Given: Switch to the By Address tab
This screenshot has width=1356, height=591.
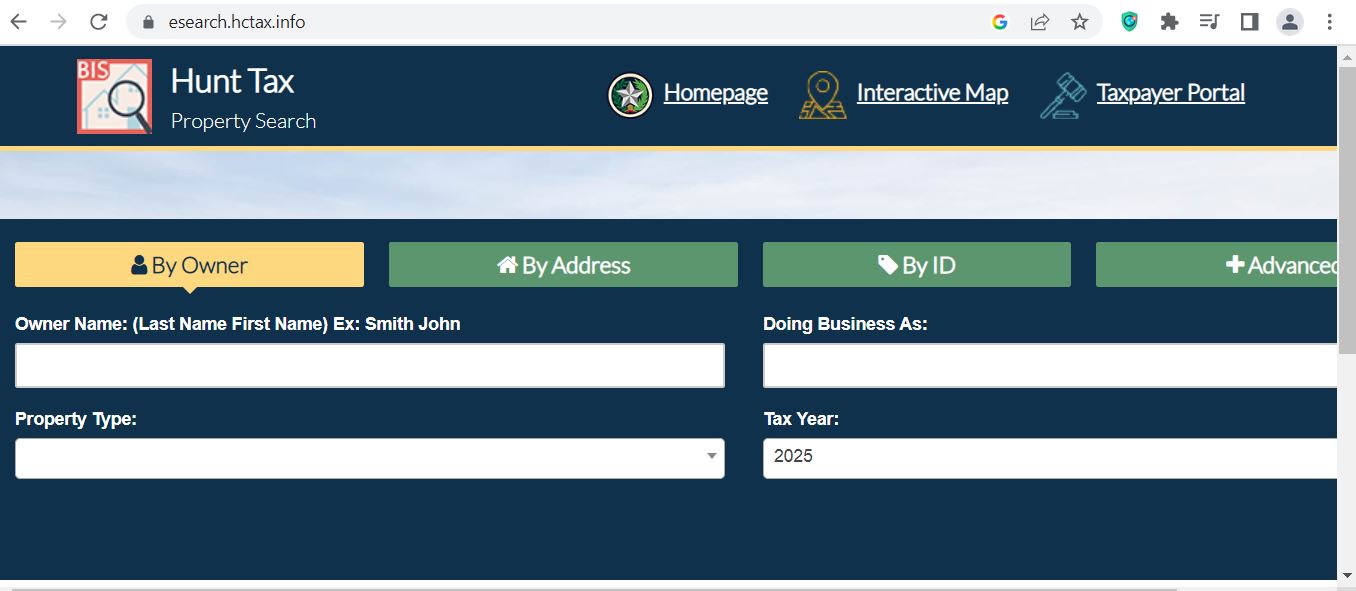Looking at the screenshot, I should [x=563, y=265].
